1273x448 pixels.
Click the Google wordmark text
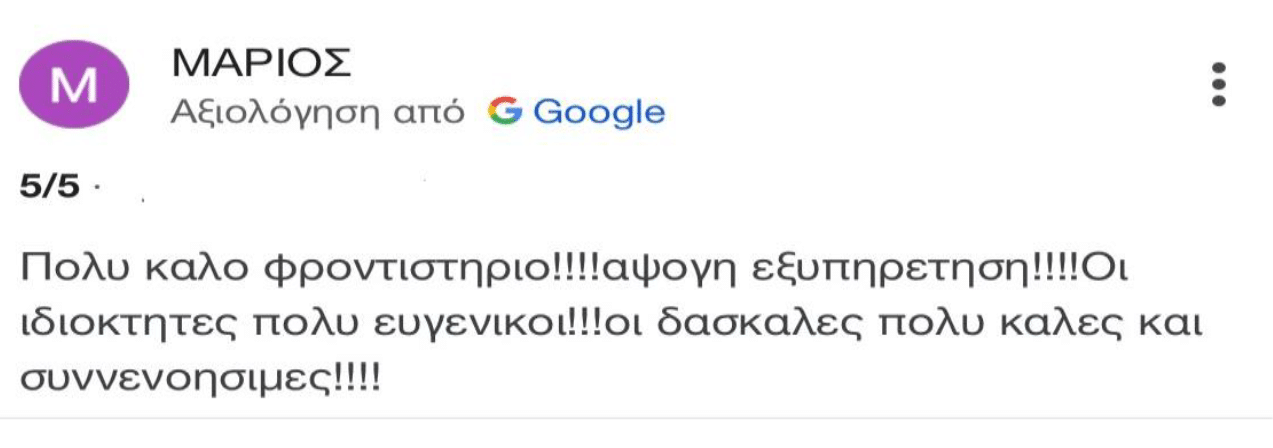click(x=598, y=112)
